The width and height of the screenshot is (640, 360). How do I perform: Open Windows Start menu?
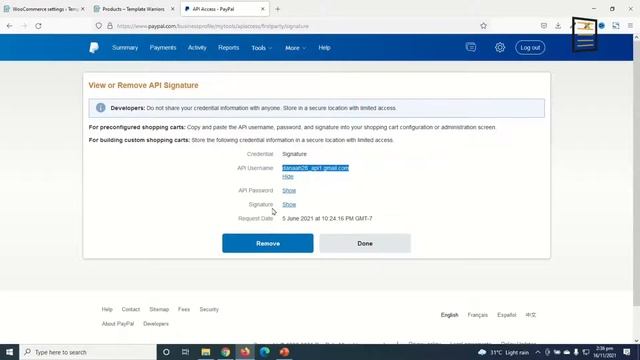tap(9, 352)
